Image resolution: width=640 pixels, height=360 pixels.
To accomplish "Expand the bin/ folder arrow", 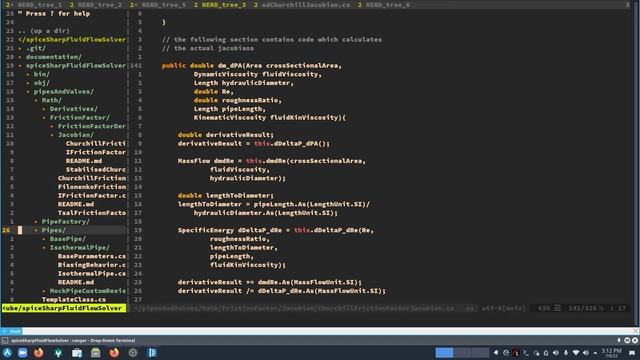I will click(x=28, y=74).
